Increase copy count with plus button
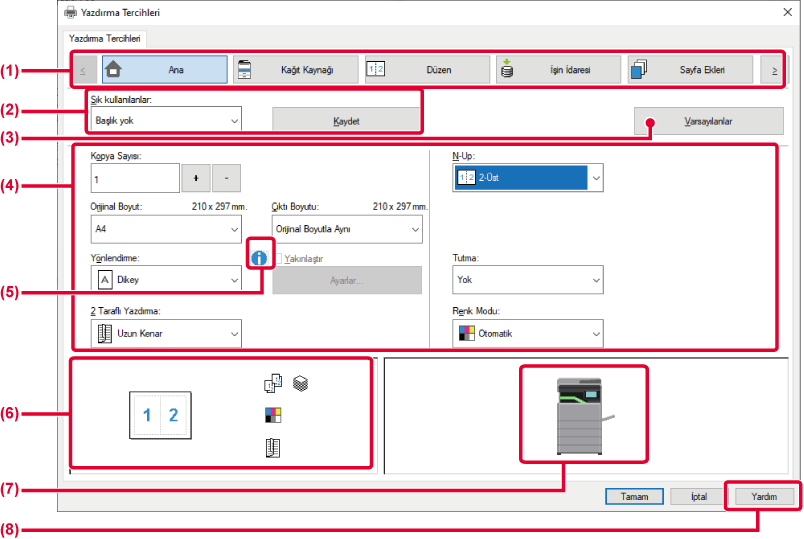Viewport: 804px width, 539px height. pos(196,177)
